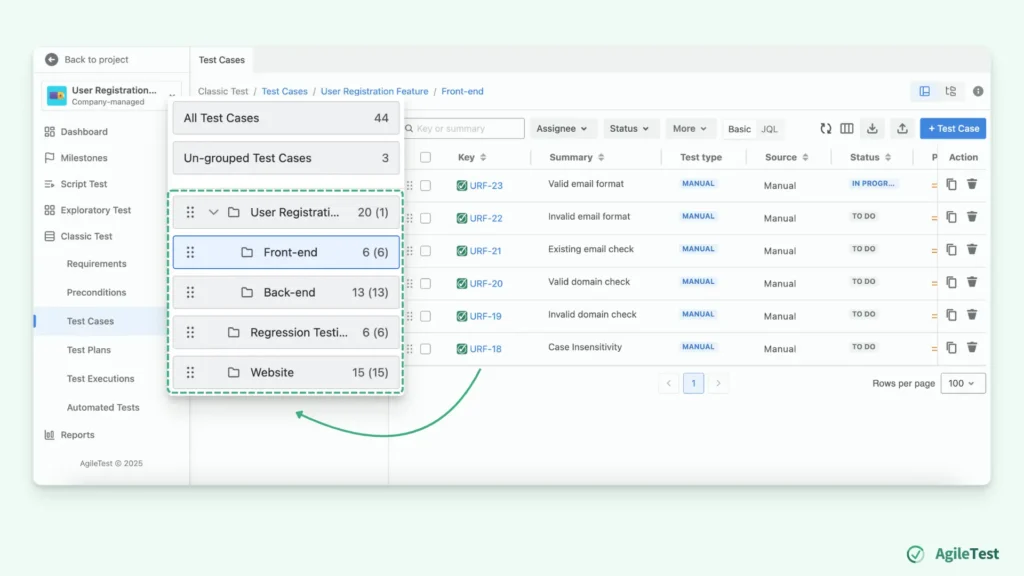Delete test case URF-18
The image size is (1024, 576).
(972, 347)
